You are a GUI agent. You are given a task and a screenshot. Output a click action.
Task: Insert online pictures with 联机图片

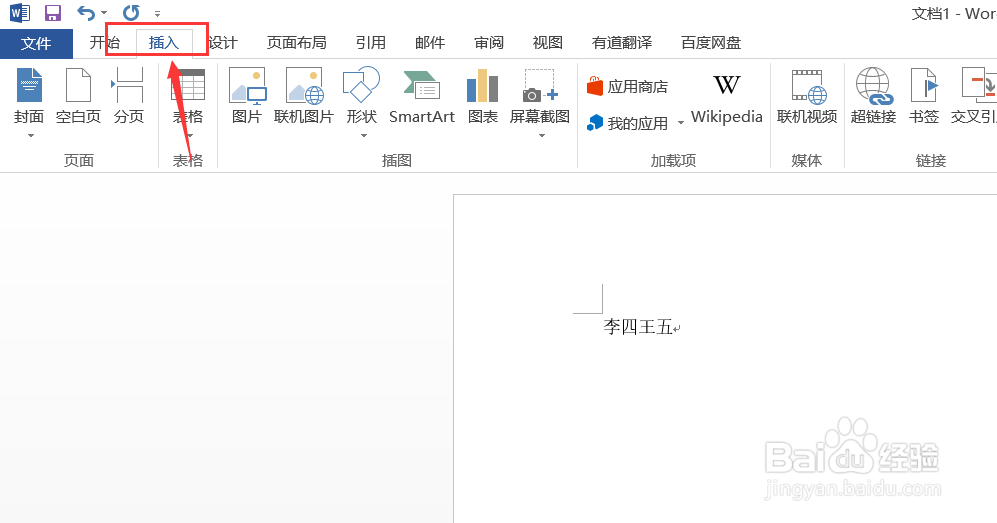(303, 95)
